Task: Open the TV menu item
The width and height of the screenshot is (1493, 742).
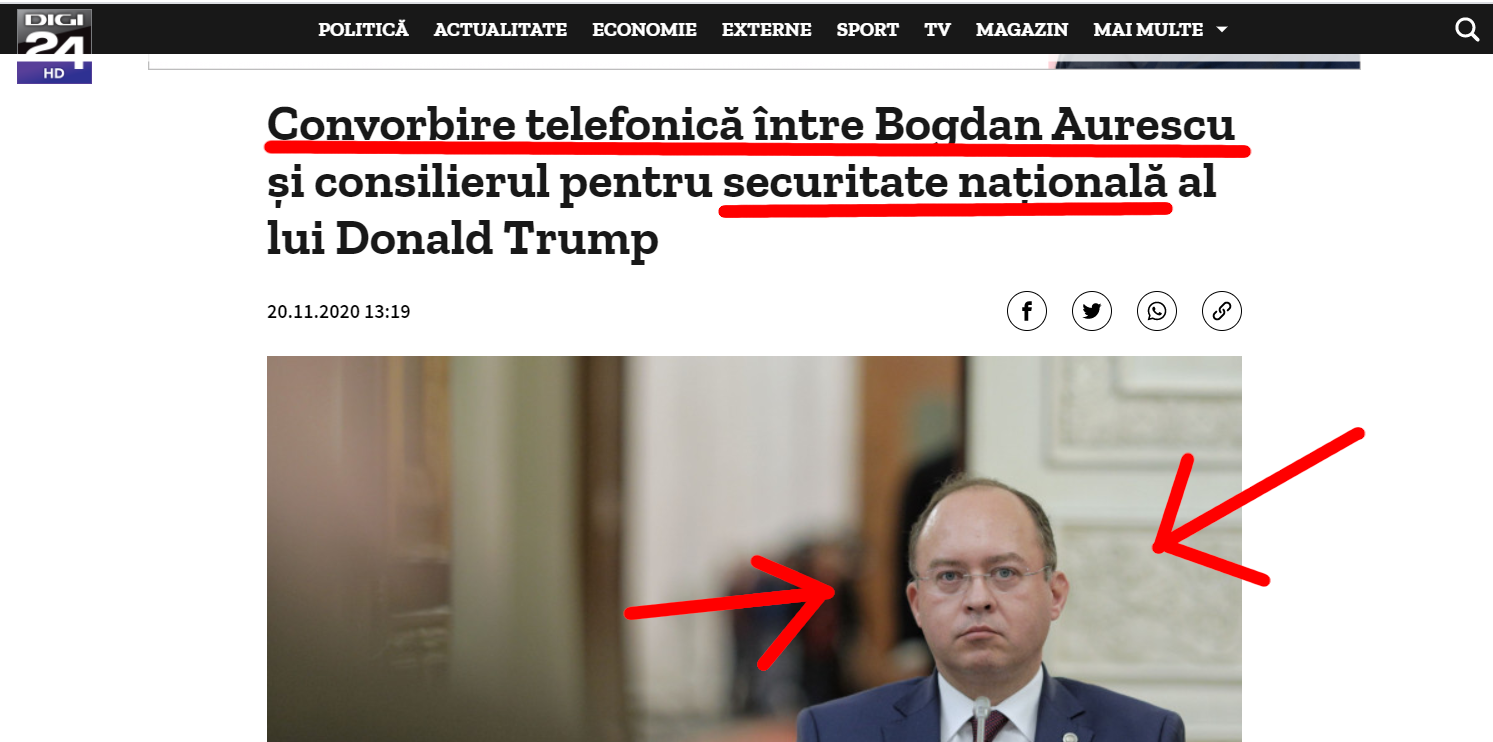Action: (937, 30)
